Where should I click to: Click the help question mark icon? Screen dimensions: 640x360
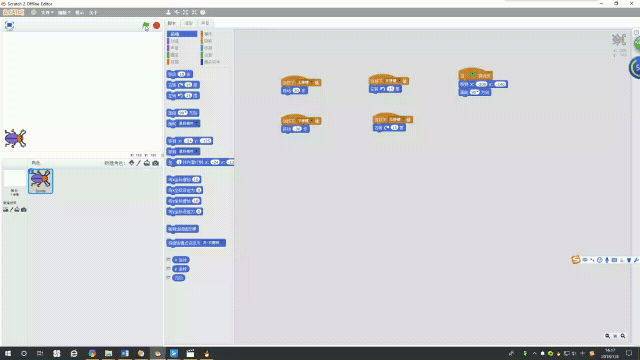(202, 12)
